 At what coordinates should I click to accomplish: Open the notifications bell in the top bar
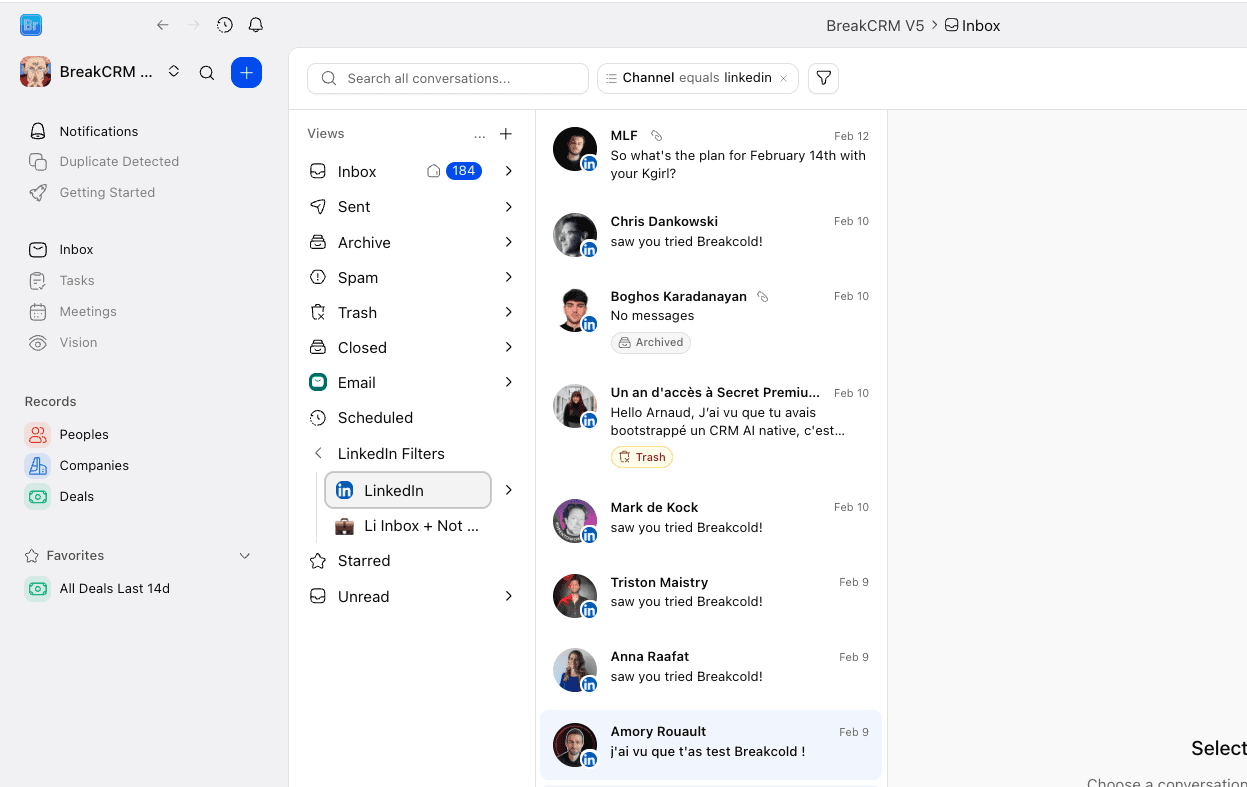[256, 24]
